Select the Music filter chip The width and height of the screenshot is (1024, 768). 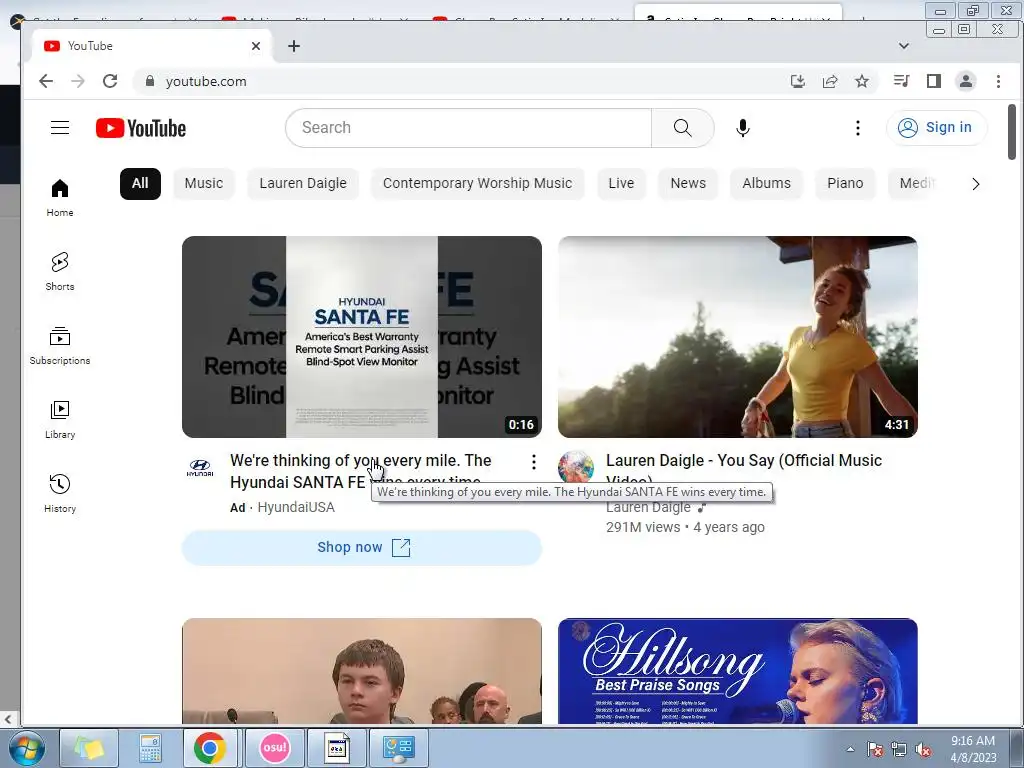tap(204, 184)
